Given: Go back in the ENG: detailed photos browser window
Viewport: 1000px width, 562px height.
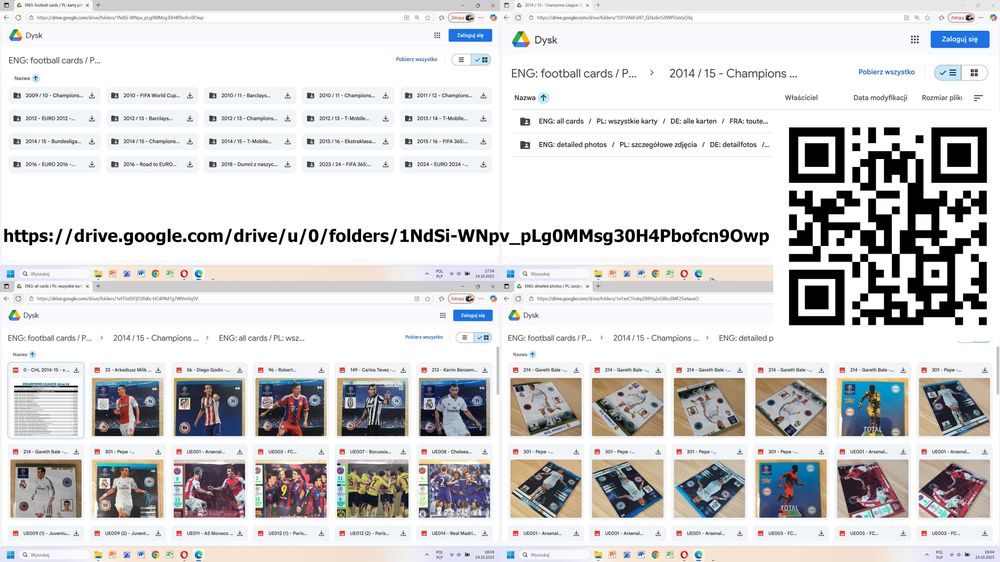Looking at the screenshot, I should coord(507,299).
